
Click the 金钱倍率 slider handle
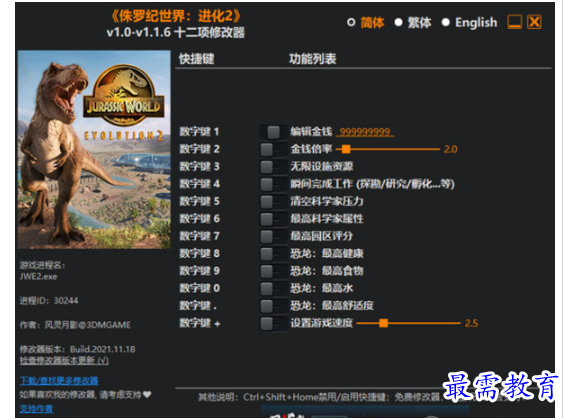[346, 149]
